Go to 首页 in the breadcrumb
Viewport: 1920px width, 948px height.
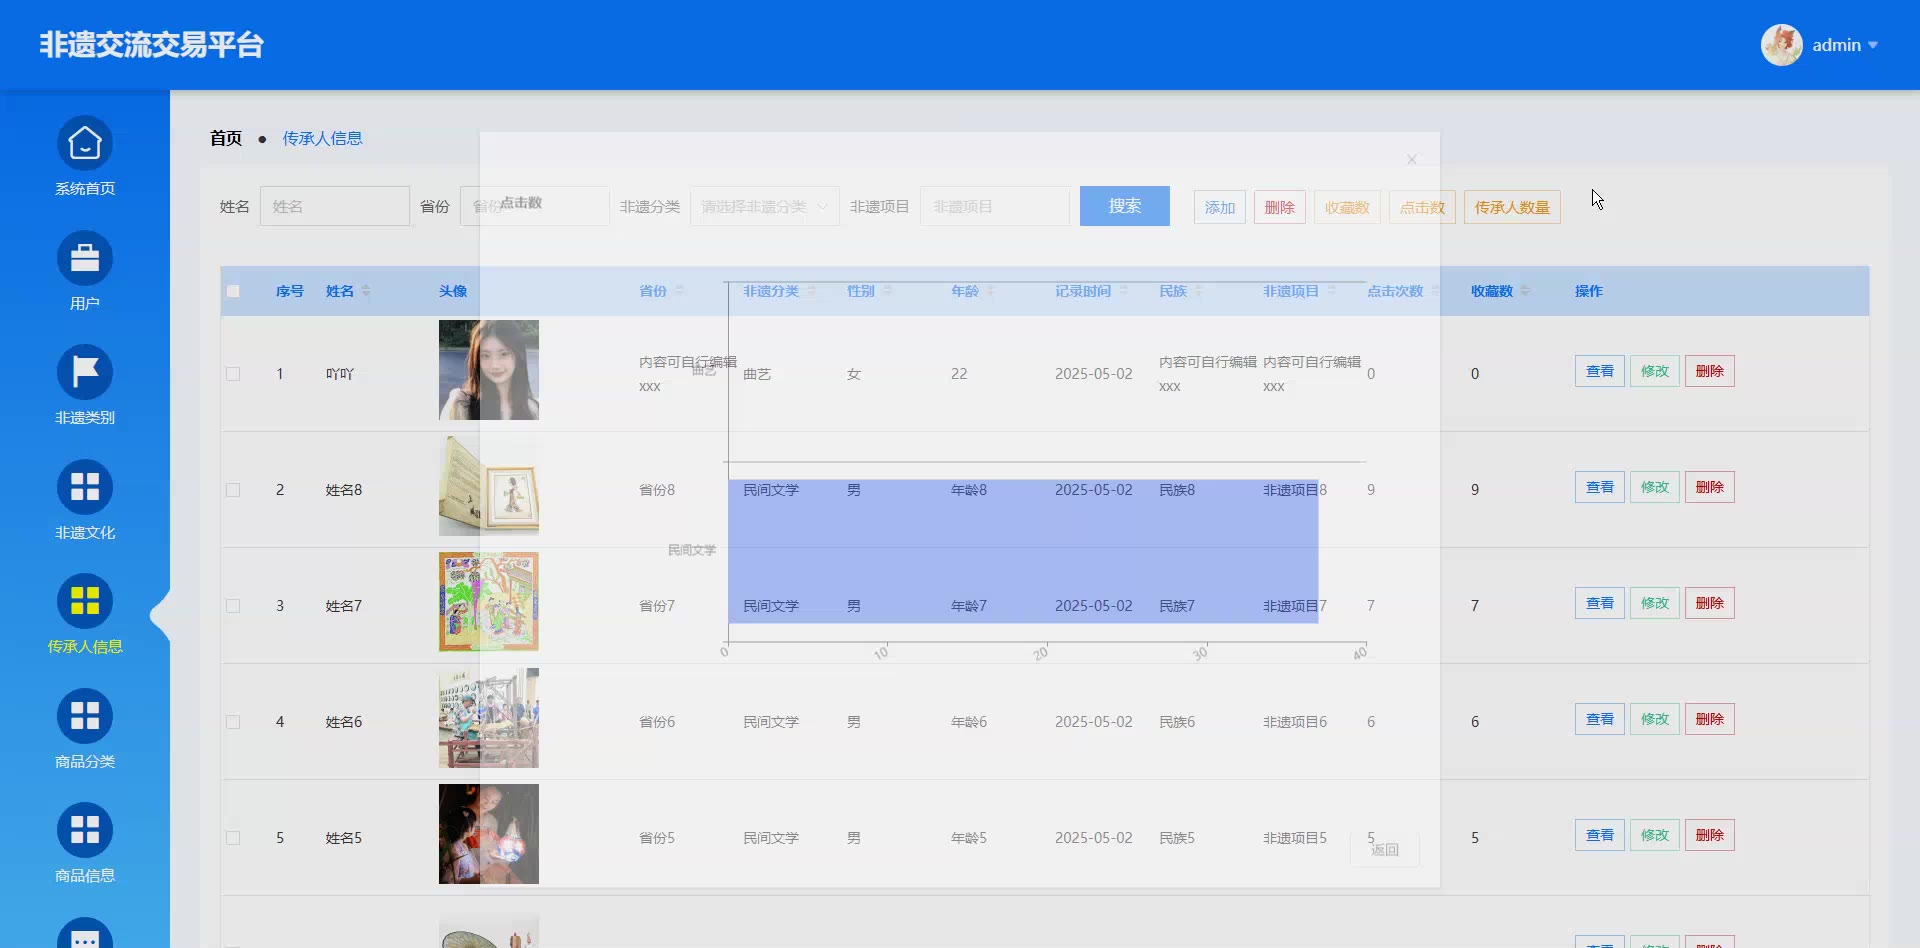pyautogui.click(x=226, y=138)
